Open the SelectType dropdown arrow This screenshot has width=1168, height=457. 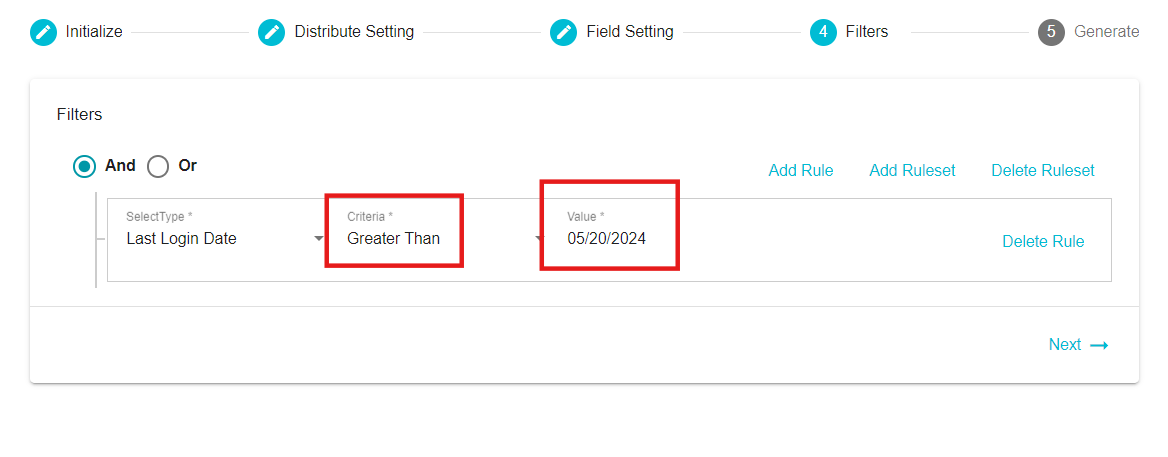coord(319,239)
